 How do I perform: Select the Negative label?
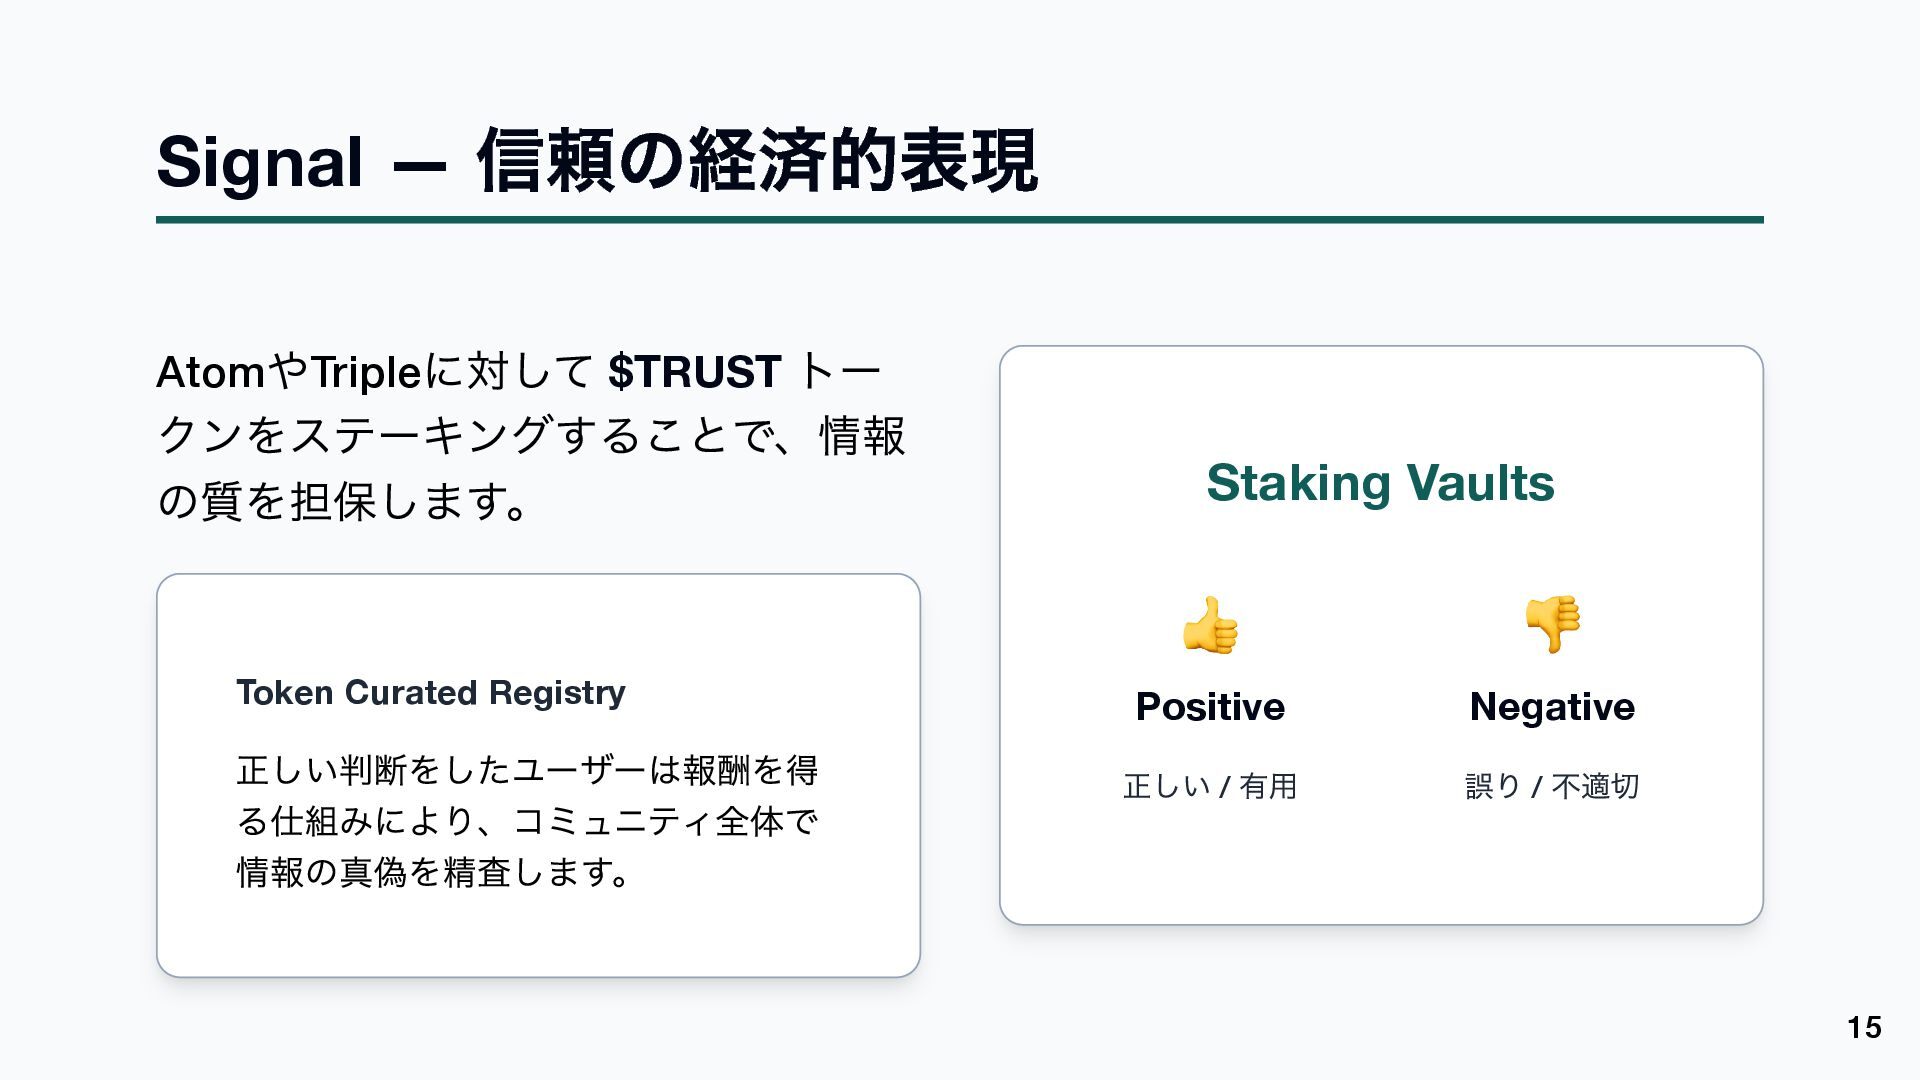[x=1552, y=707]
